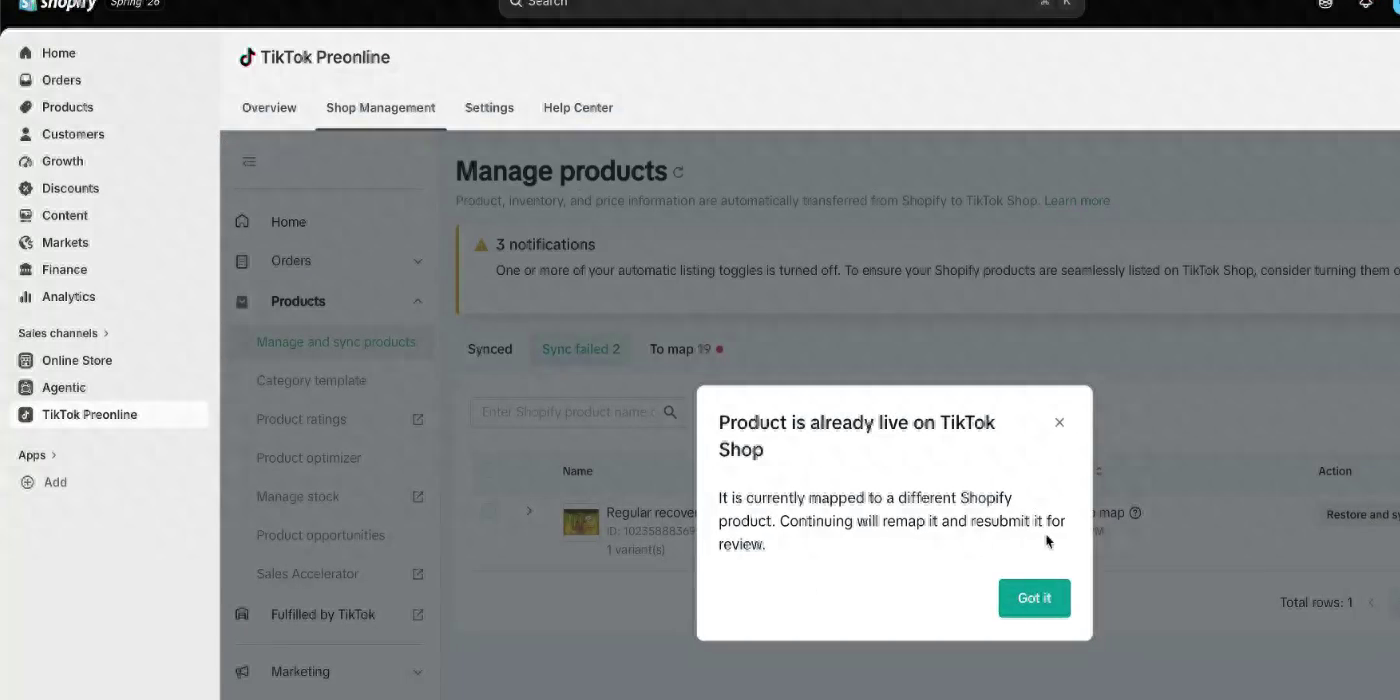1400x700 pixels.
Task: Expand the Sales channels list
Action: coord(63,333)
